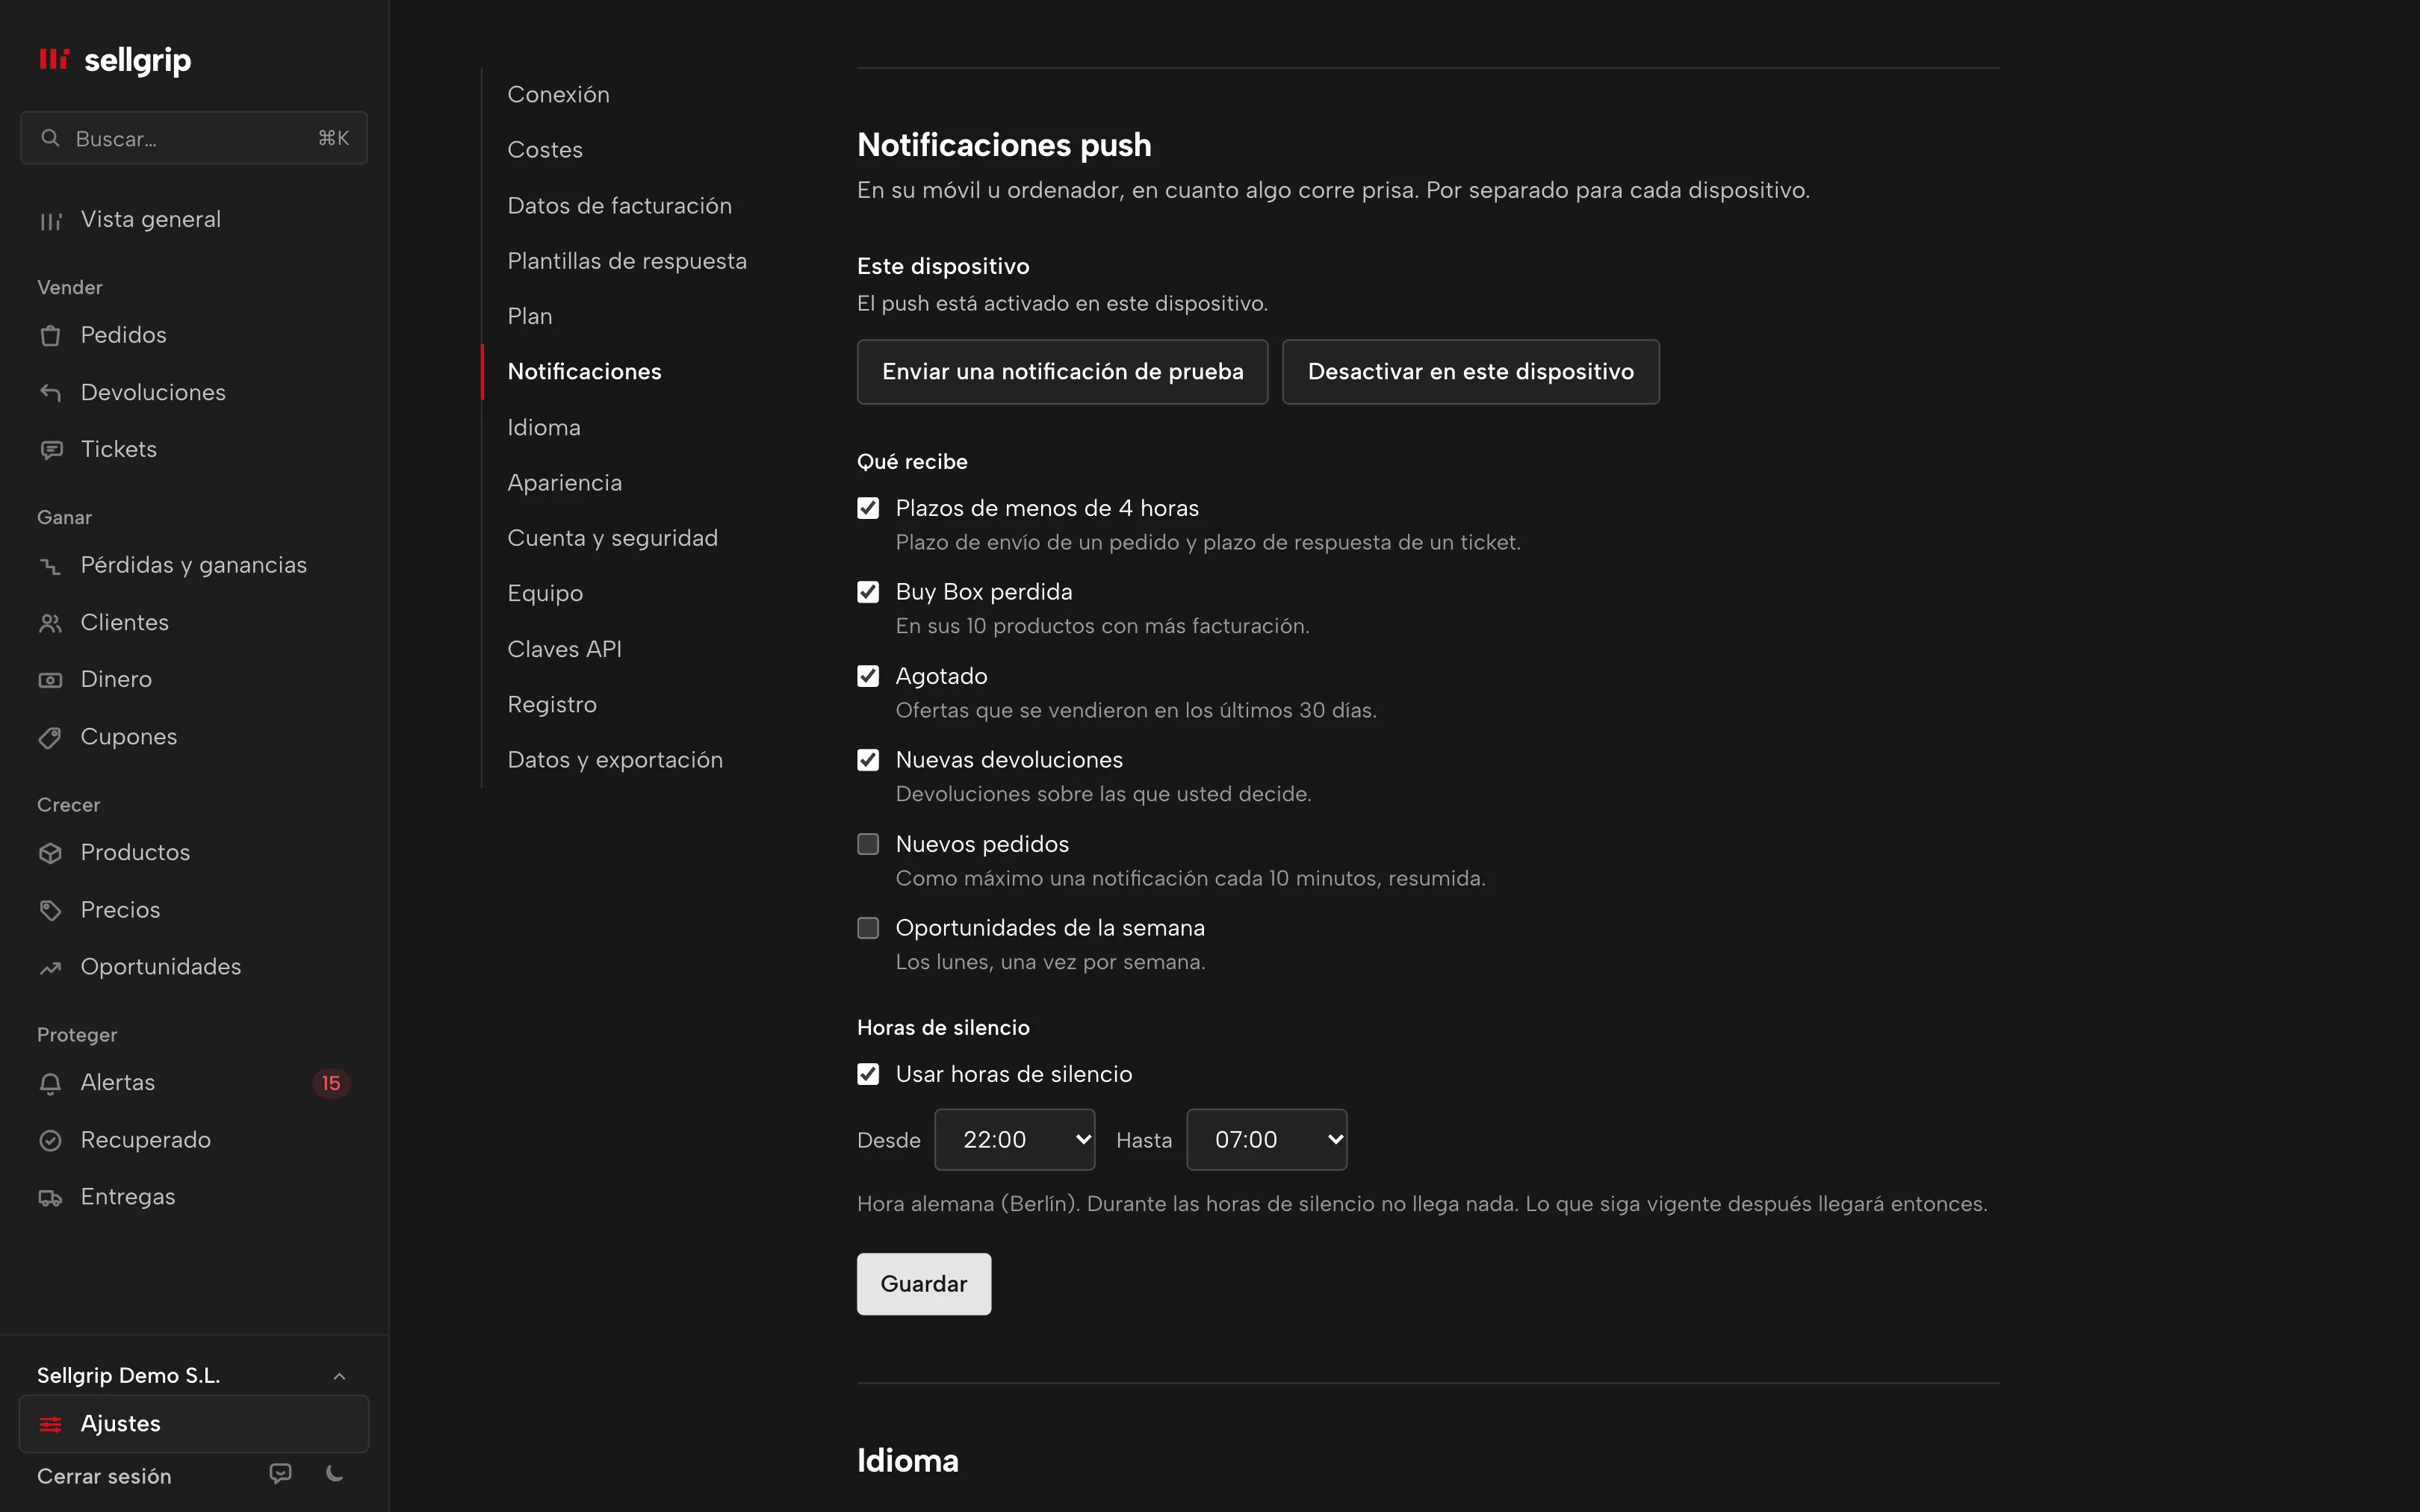
Task: Open the Conexión settings section
Action: [558, 94]
